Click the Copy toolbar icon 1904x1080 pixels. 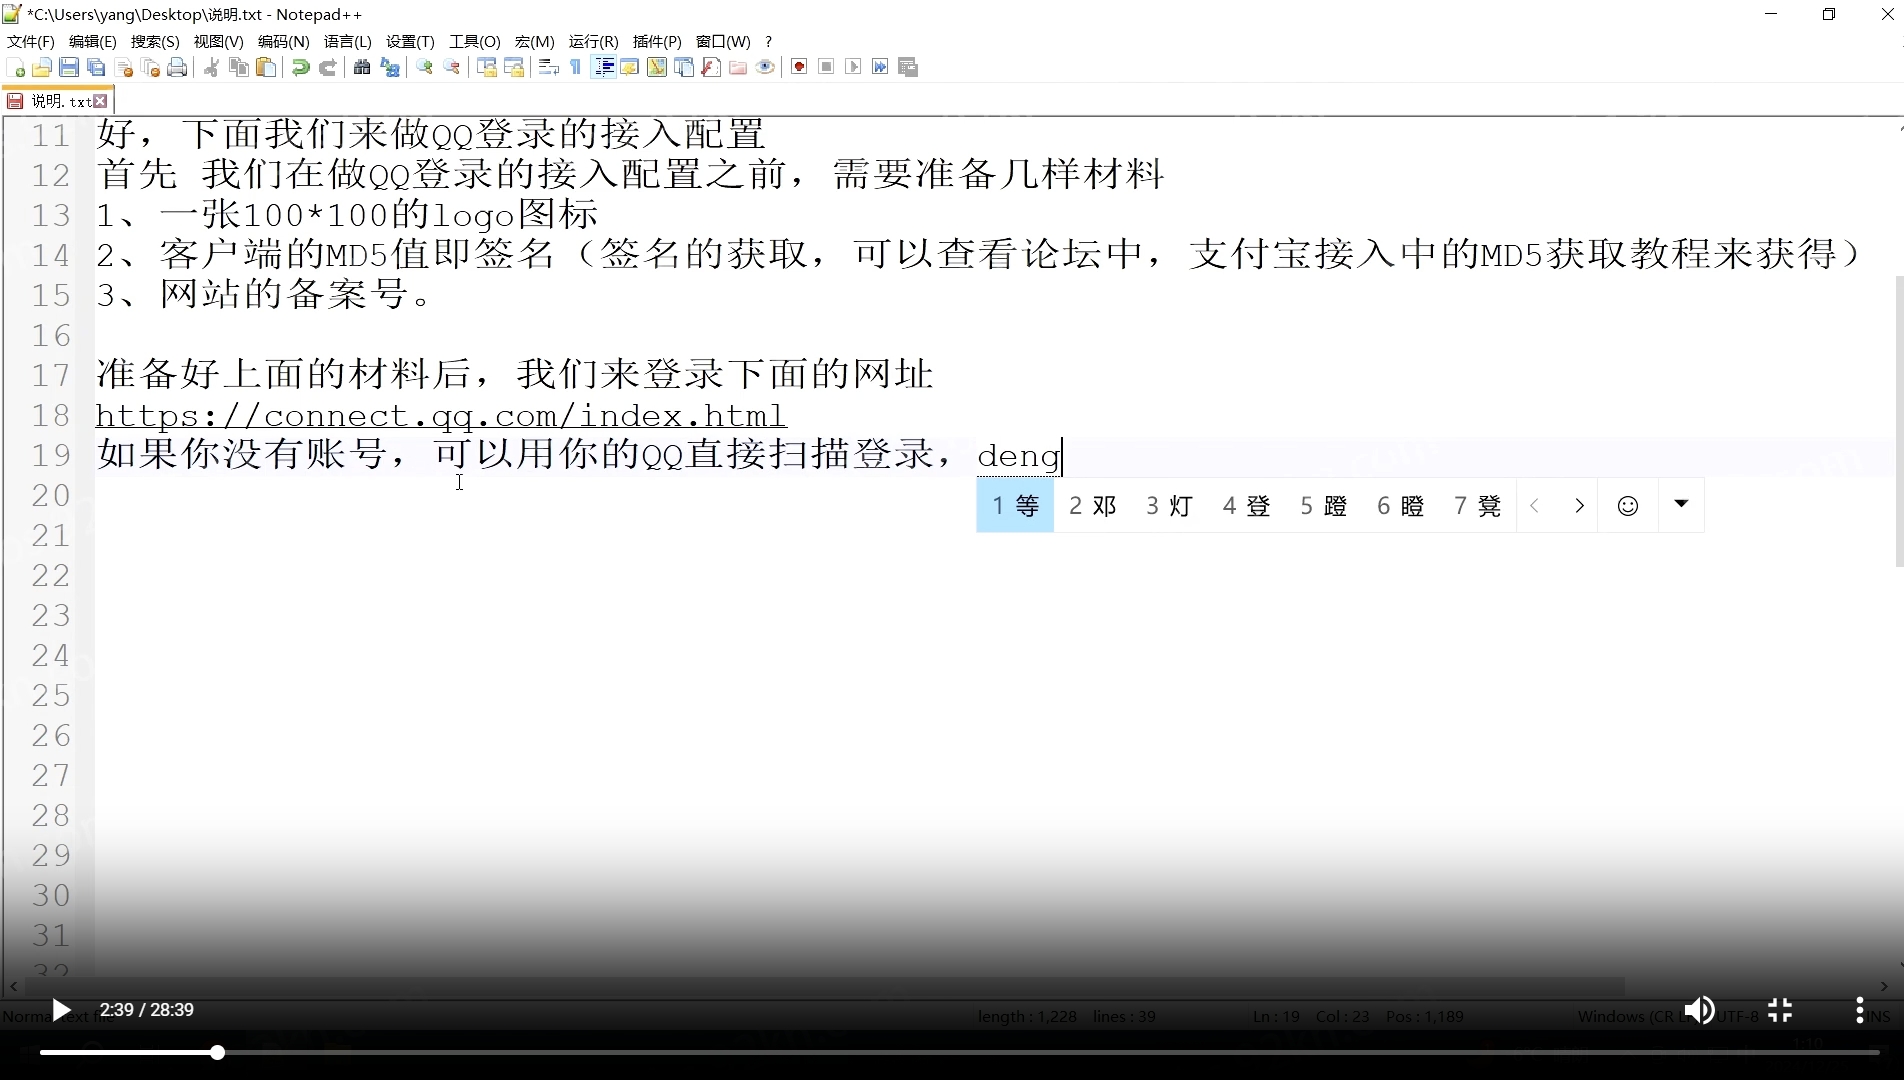[239, 67]
